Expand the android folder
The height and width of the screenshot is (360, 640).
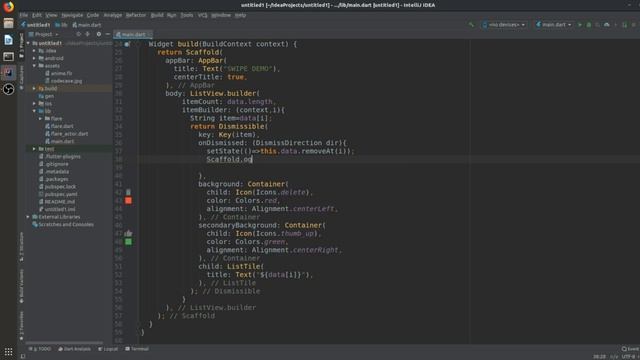pos(34,58)
